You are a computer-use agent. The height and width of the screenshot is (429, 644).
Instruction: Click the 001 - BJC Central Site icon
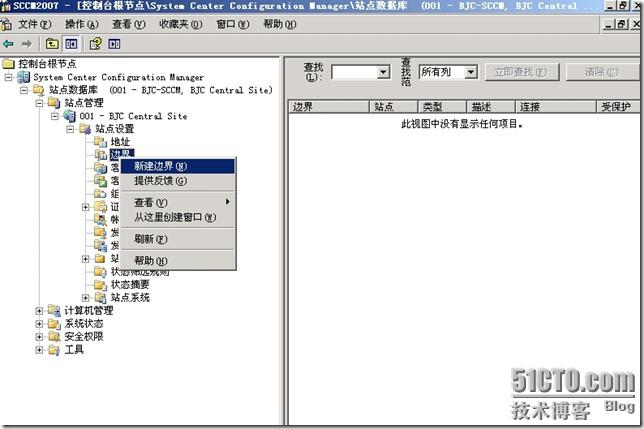pyautogui.click(x=69, y=116)
